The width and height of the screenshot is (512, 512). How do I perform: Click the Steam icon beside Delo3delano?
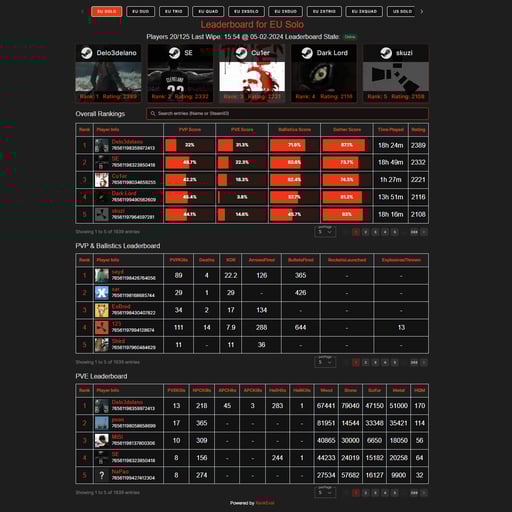87,53
